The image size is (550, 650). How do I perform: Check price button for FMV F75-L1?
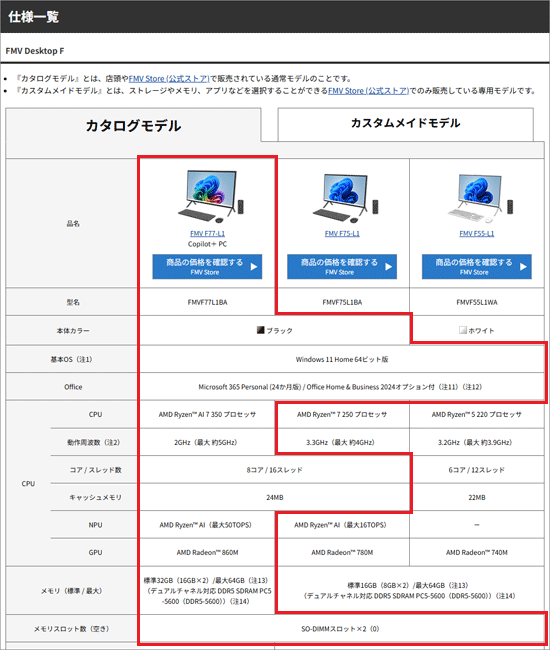point(342,267)
